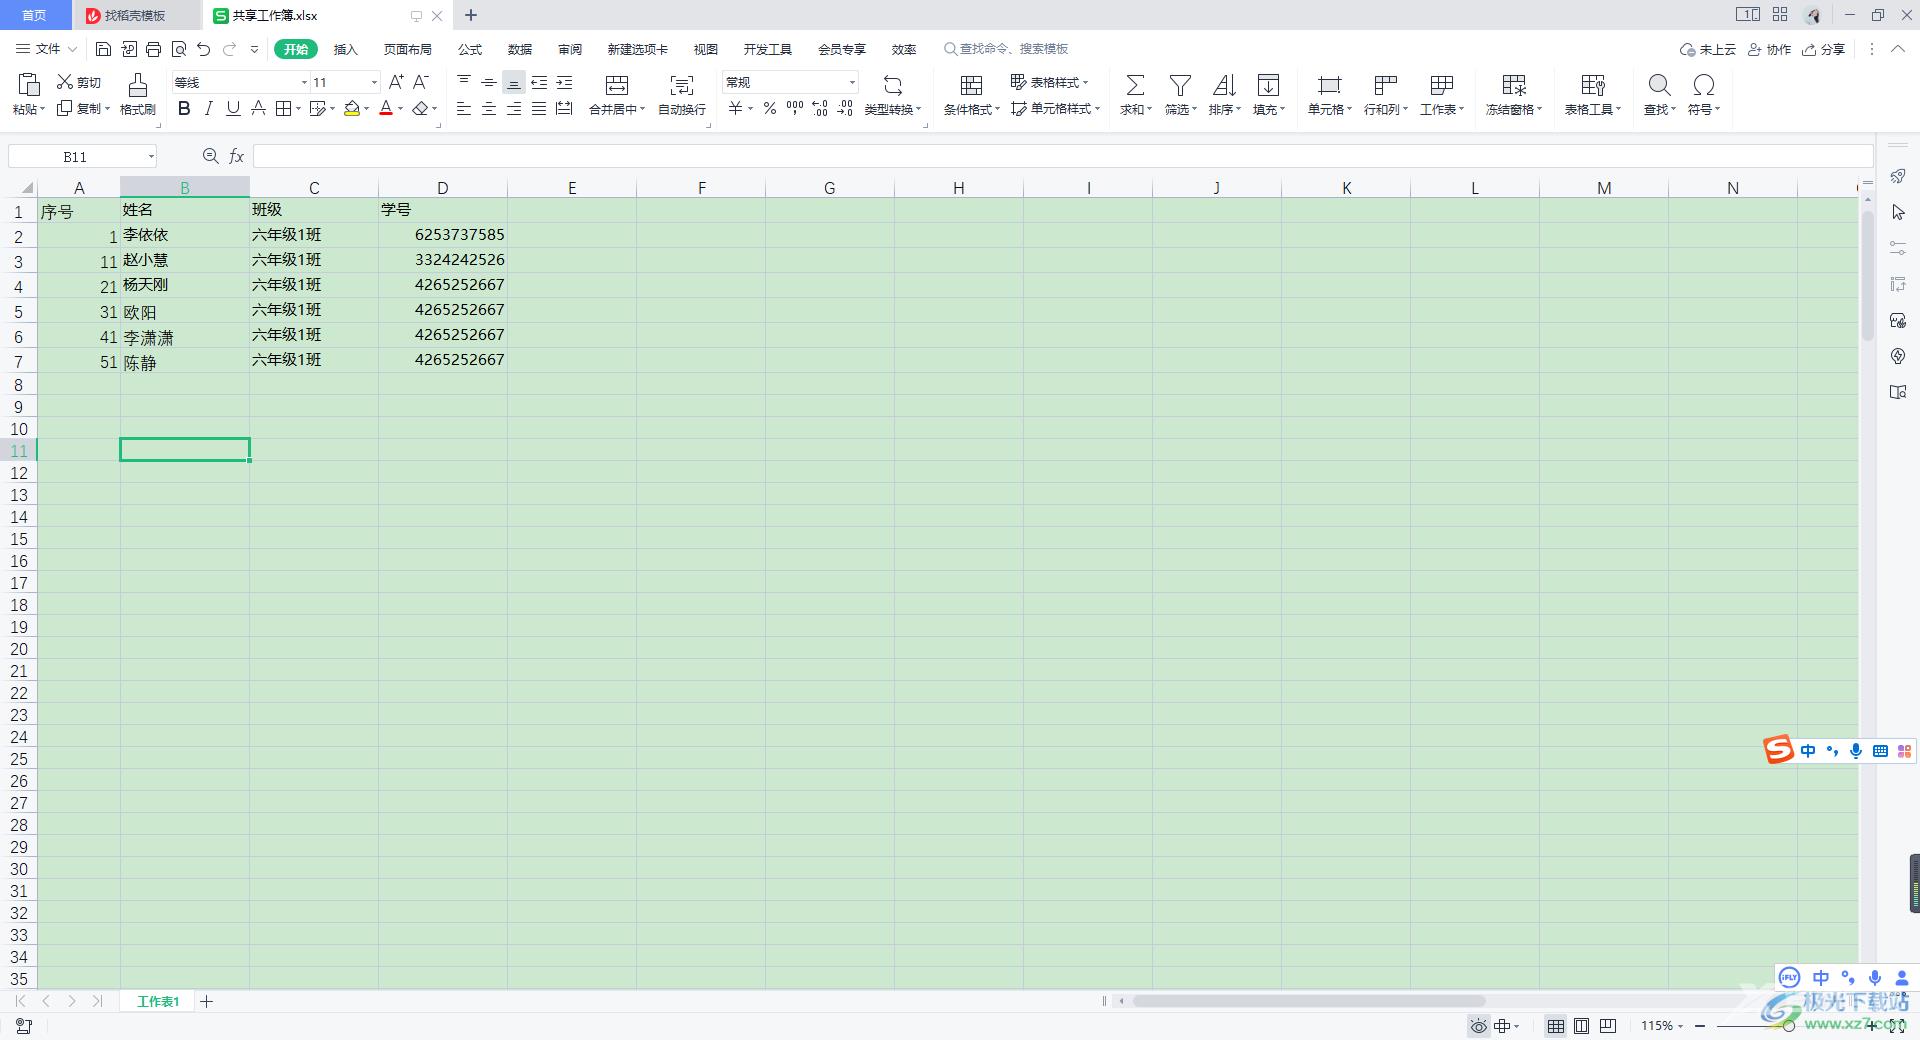Apply the red font color
The width and height of the screenshot is (1920, 1040).
point(386,108)
